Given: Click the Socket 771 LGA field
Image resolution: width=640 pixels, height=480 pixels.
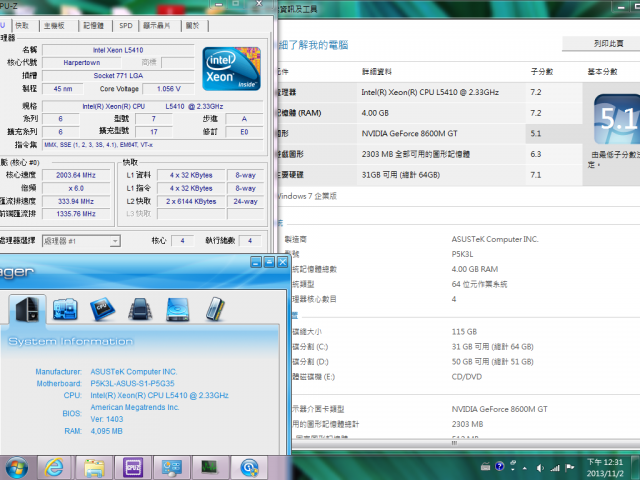Looking at the screenshot, I should tap(118, 76).
